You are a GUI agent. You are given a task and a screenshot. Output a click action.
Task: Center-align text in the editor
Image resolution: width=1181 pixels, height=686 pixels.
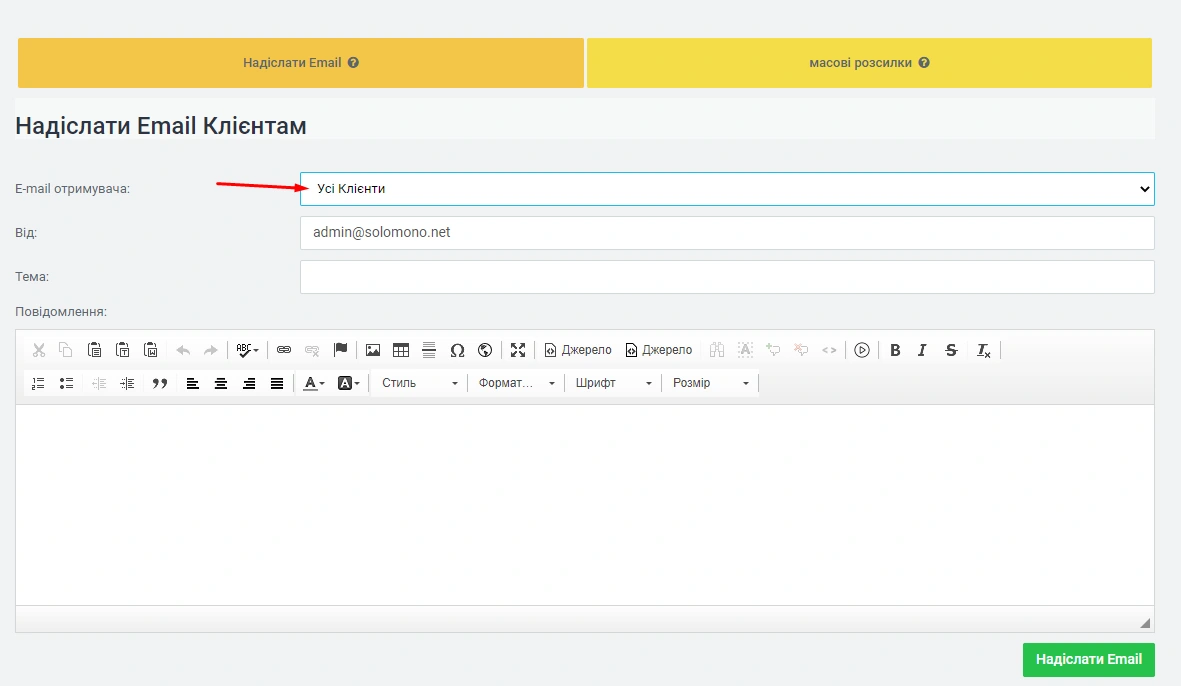point(221,383)
